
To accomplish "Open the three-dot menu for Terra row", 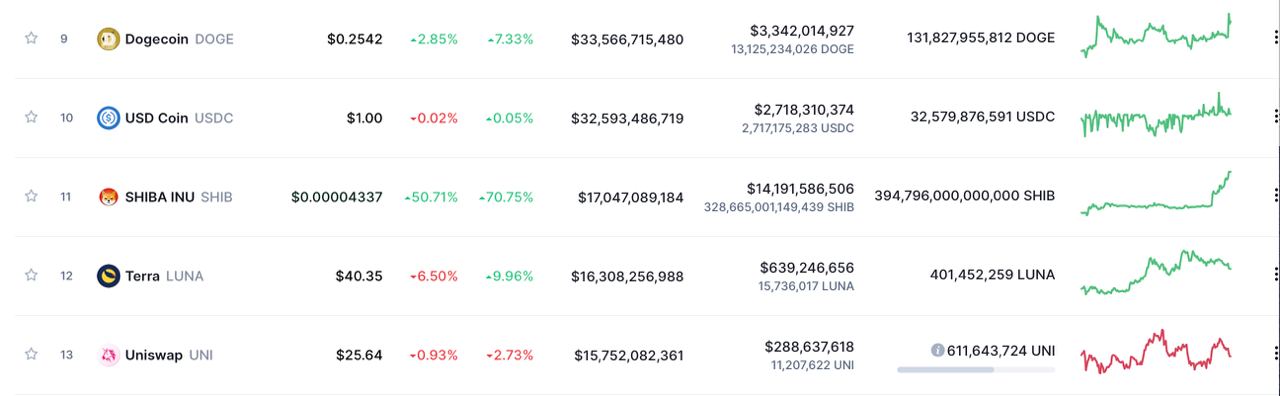I will pos(1276,276).
